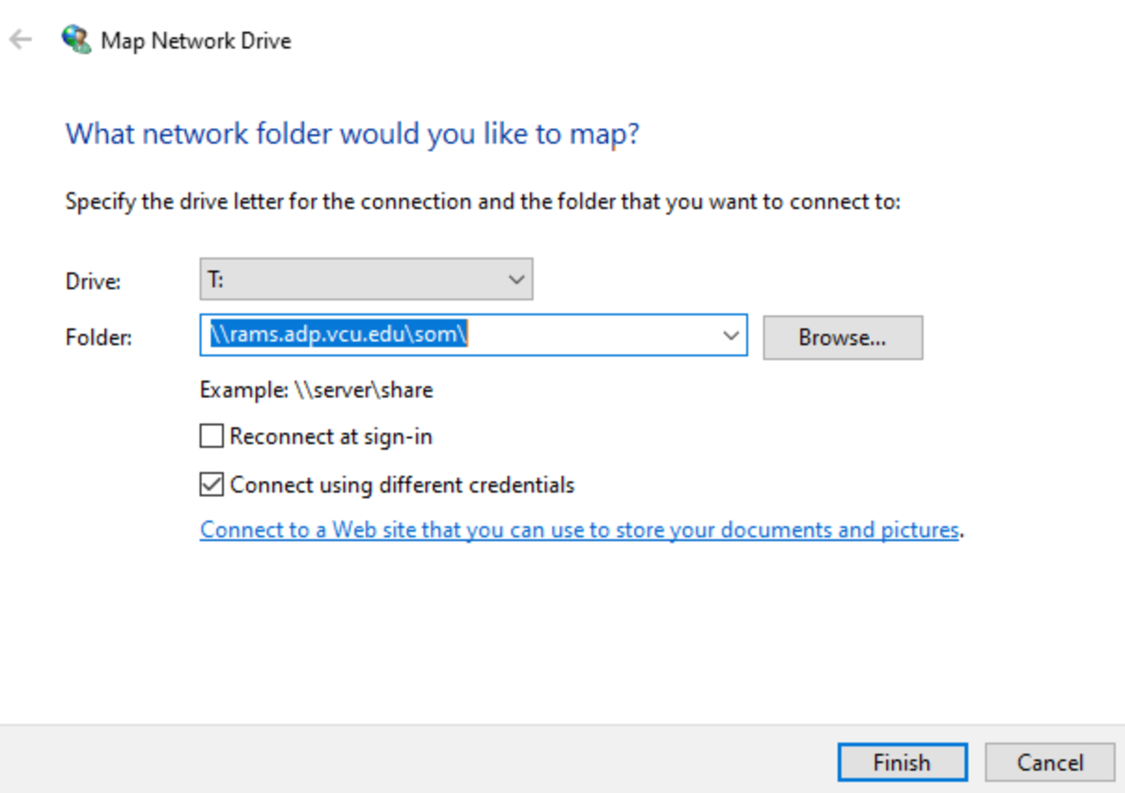Click the Finish button
The height and width of the screenshot is (793, 1125).
click(x=901, y=763)
